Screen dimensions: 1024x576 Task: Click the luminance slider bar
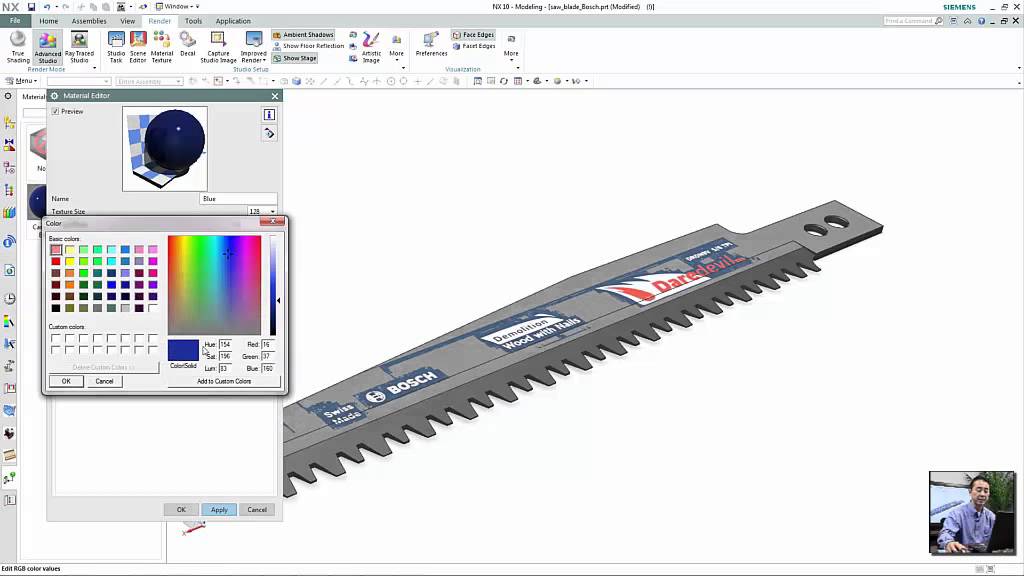[x=273, y=285]
